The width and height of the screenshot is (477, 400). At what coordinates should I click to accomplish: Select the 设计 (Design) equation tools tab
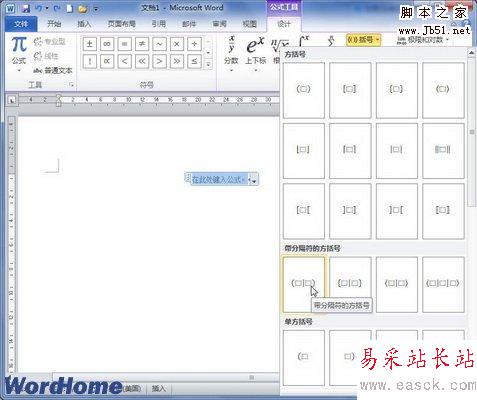pyautogui.click(x=284, y=24)
